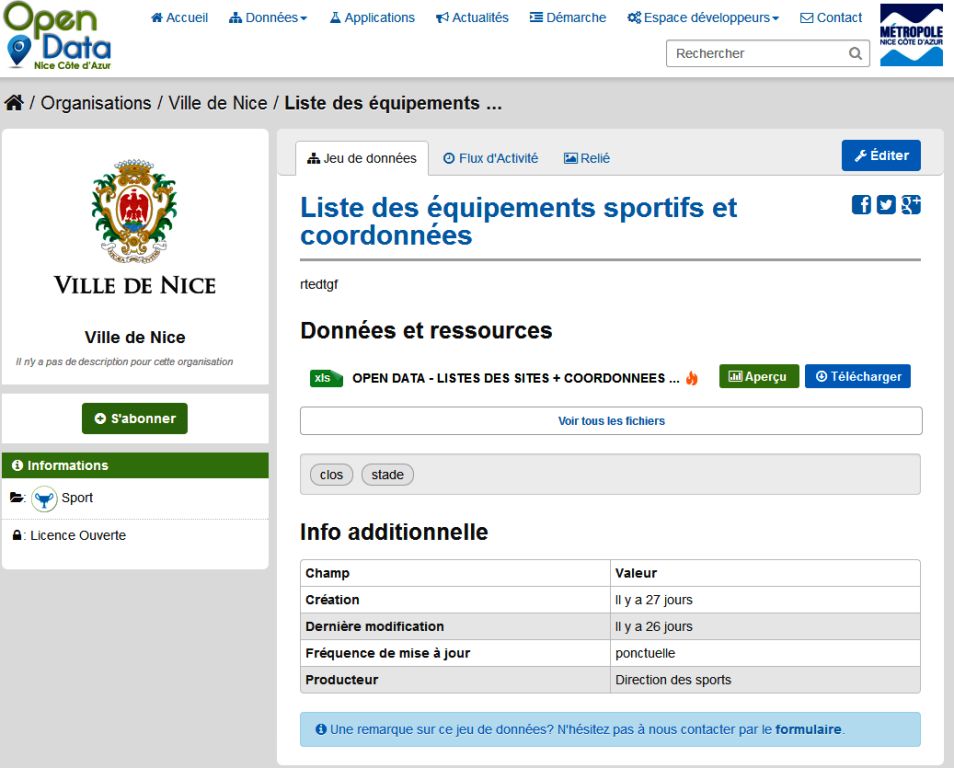Subscribe using the S'abonner button
The image size is (954, 768).
coord(134,419)
